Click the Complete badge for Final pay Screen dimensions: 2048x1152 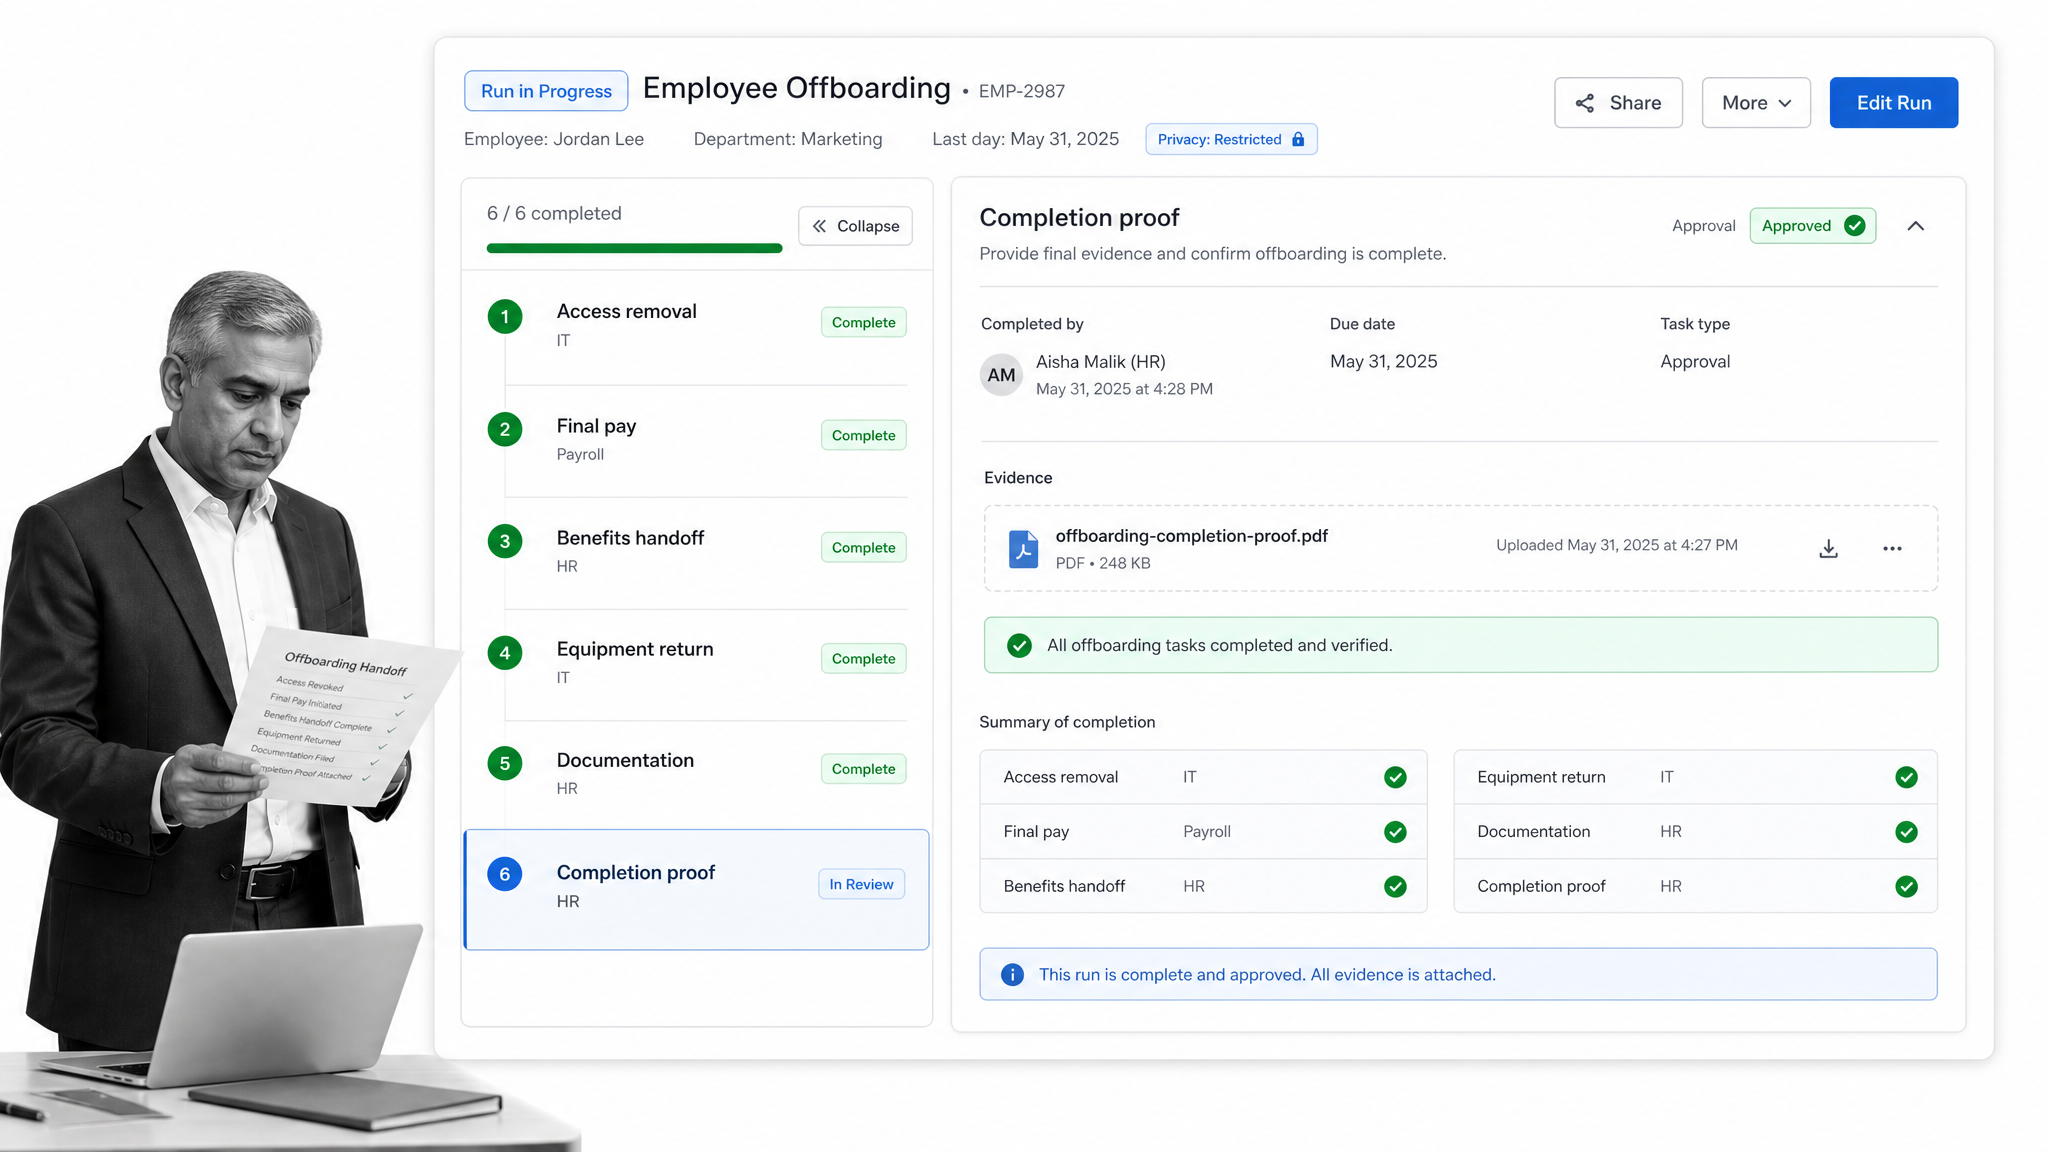tap(864, 436)
